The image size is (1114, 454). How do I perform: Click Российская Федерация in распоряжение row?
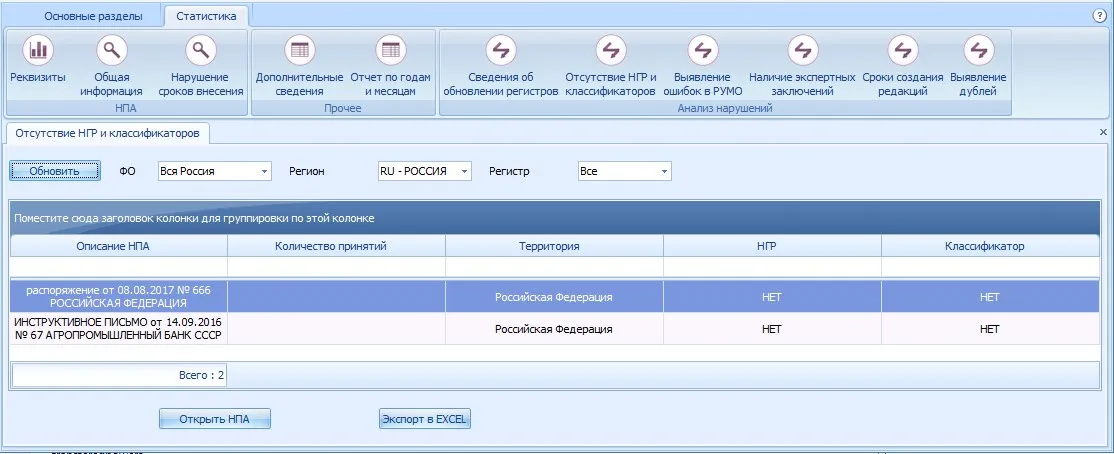point(553,297)
